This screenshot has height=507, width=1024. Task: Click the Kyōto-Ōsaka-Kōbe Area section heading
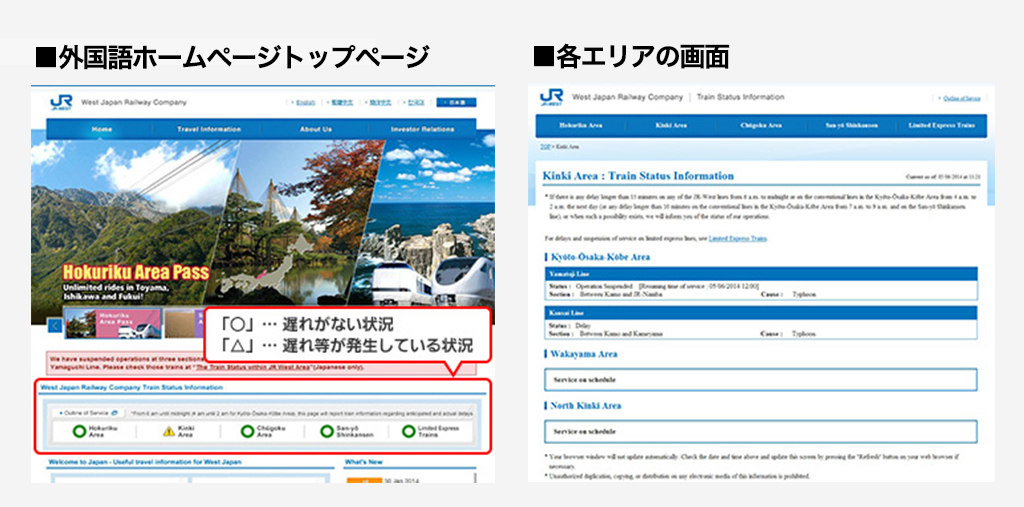(x=600, y=257)
